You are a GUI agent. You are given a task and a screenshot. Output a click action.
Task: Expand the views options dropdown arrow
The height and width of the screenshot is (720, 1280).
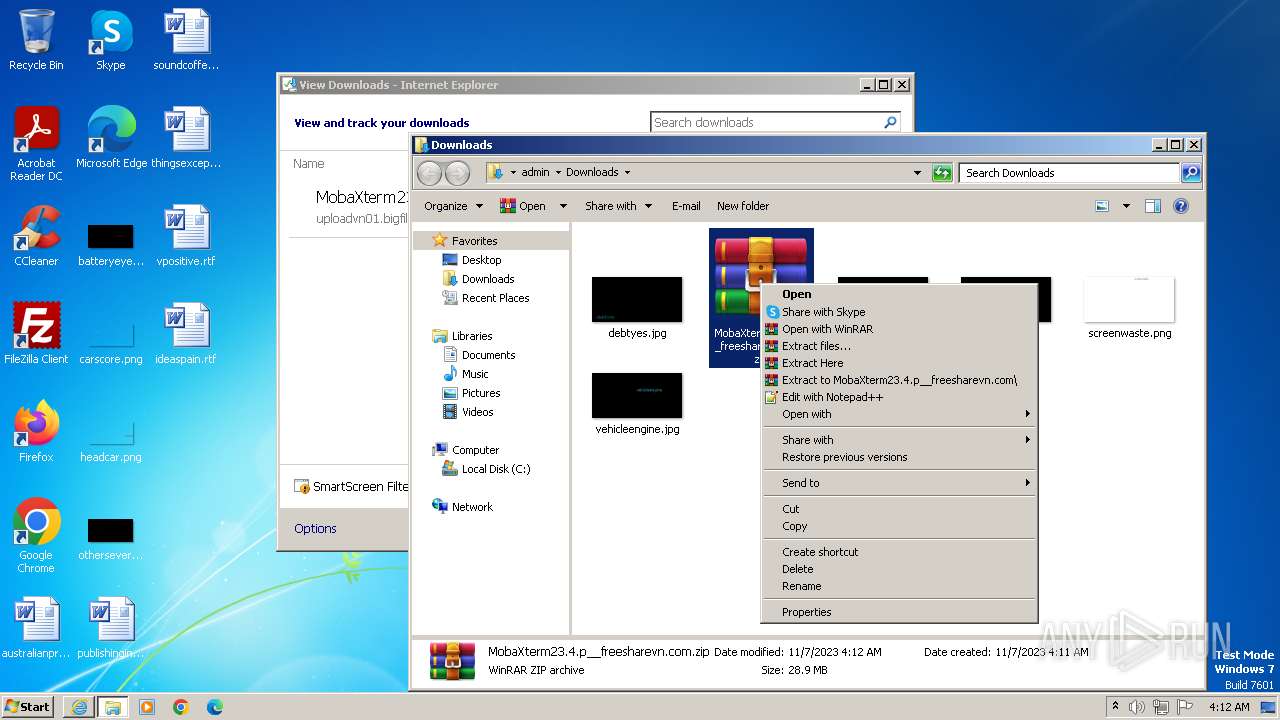[1126, 206]
